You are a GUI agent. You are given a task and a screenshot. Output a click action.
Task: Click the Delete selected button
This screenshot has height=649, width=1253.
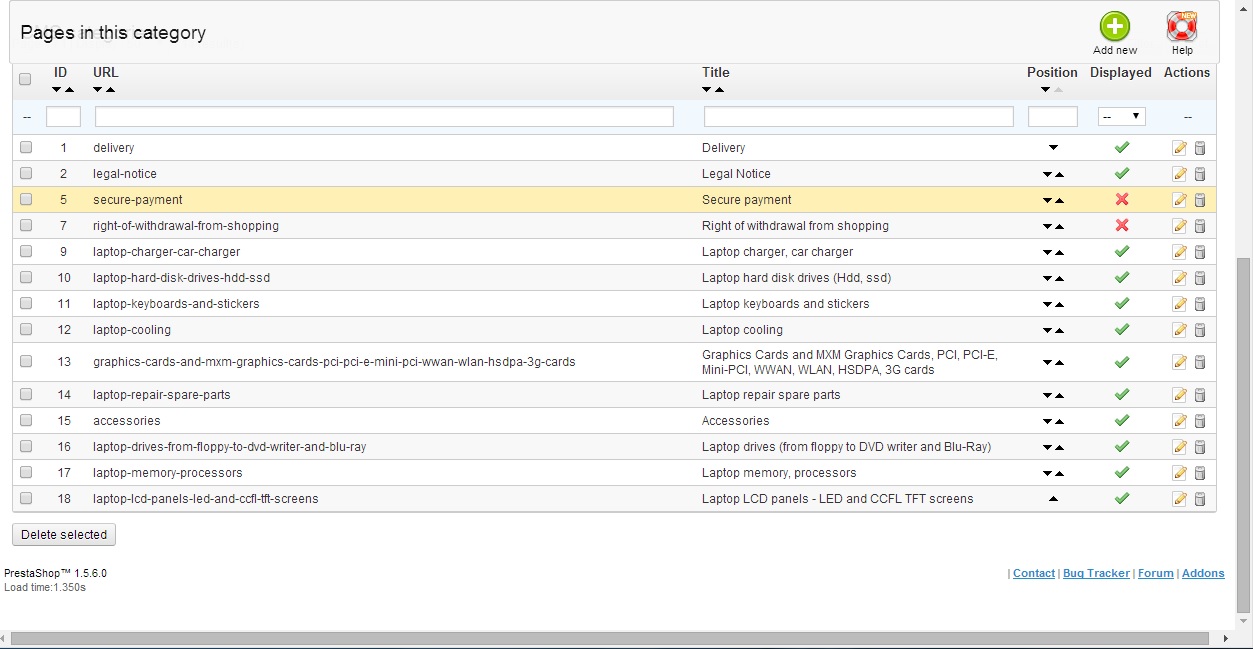pos(64,535)
